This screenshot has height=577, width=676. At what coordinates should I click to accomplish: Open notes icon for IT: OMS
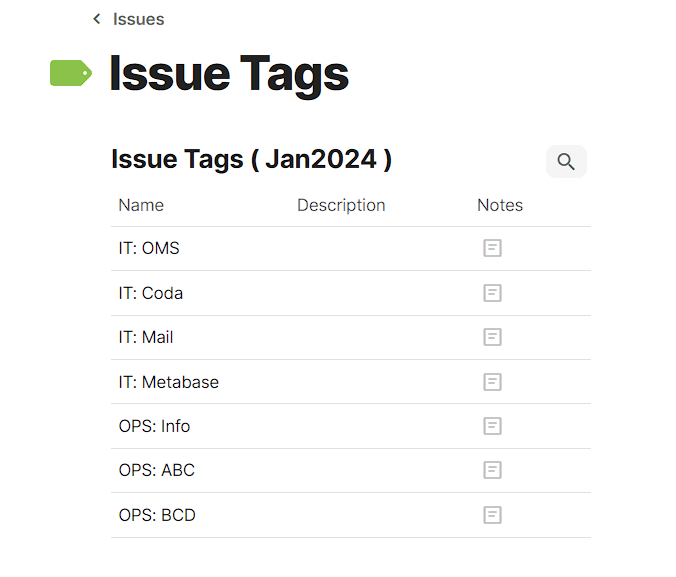[492, 248]
